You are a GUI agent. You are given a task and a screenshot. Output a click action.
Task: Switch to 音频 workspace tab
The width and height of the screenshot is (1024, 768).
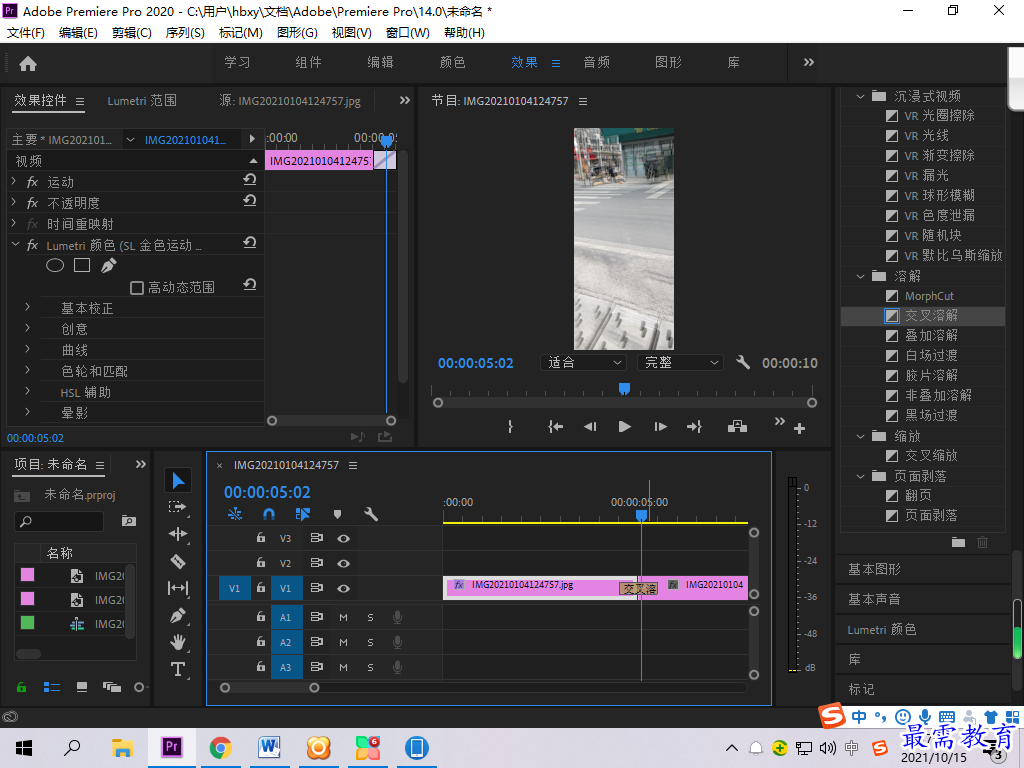pos(596,62)
